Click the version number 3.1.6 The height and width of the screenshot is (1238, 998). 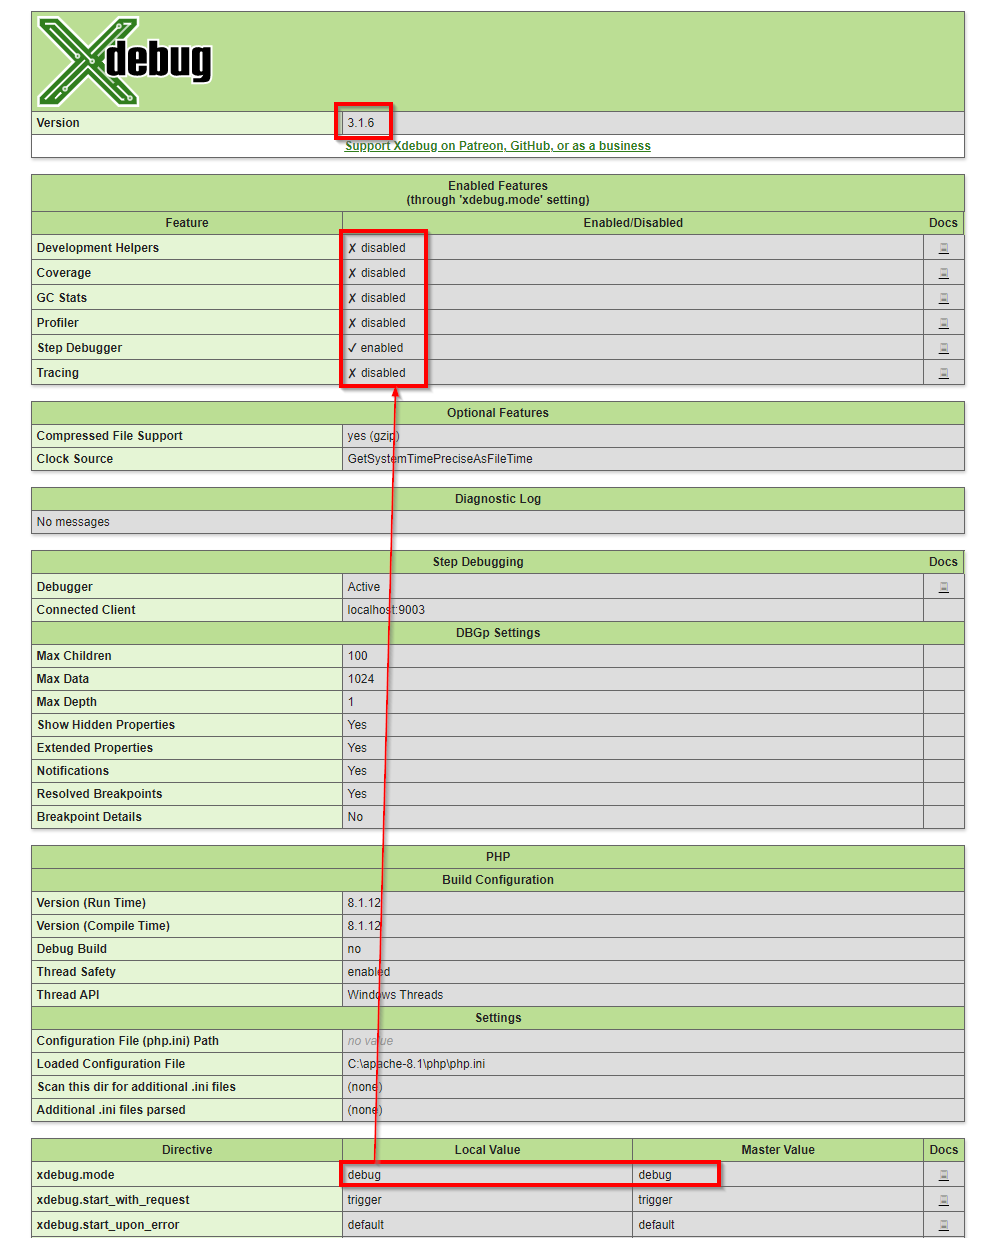click(361, 123)
